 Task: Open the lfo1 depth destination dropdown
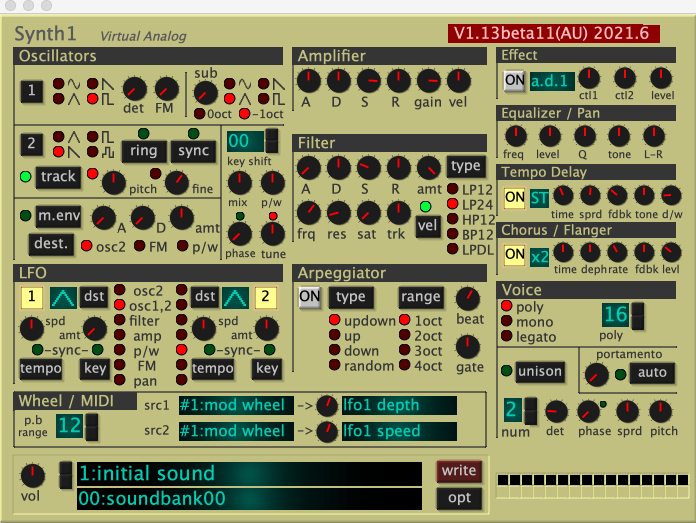point(399,406)
